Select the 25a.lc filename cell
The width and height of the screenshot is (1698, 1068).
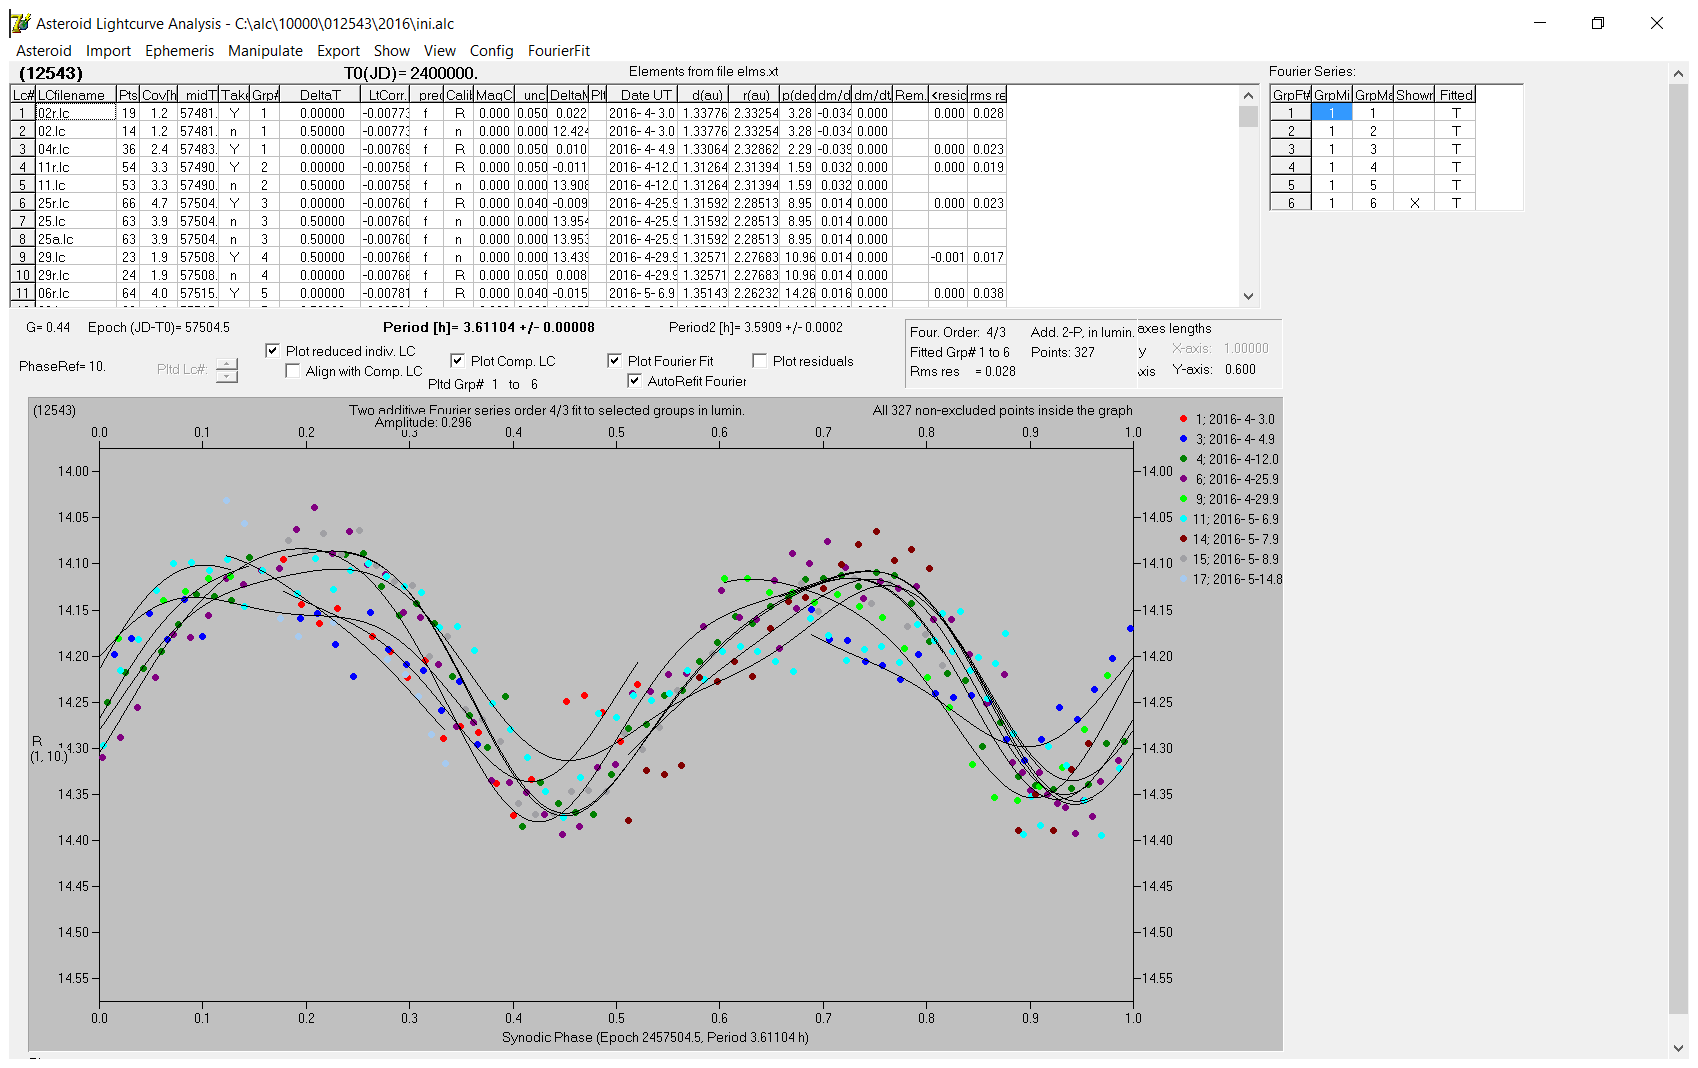click(76, 239)
